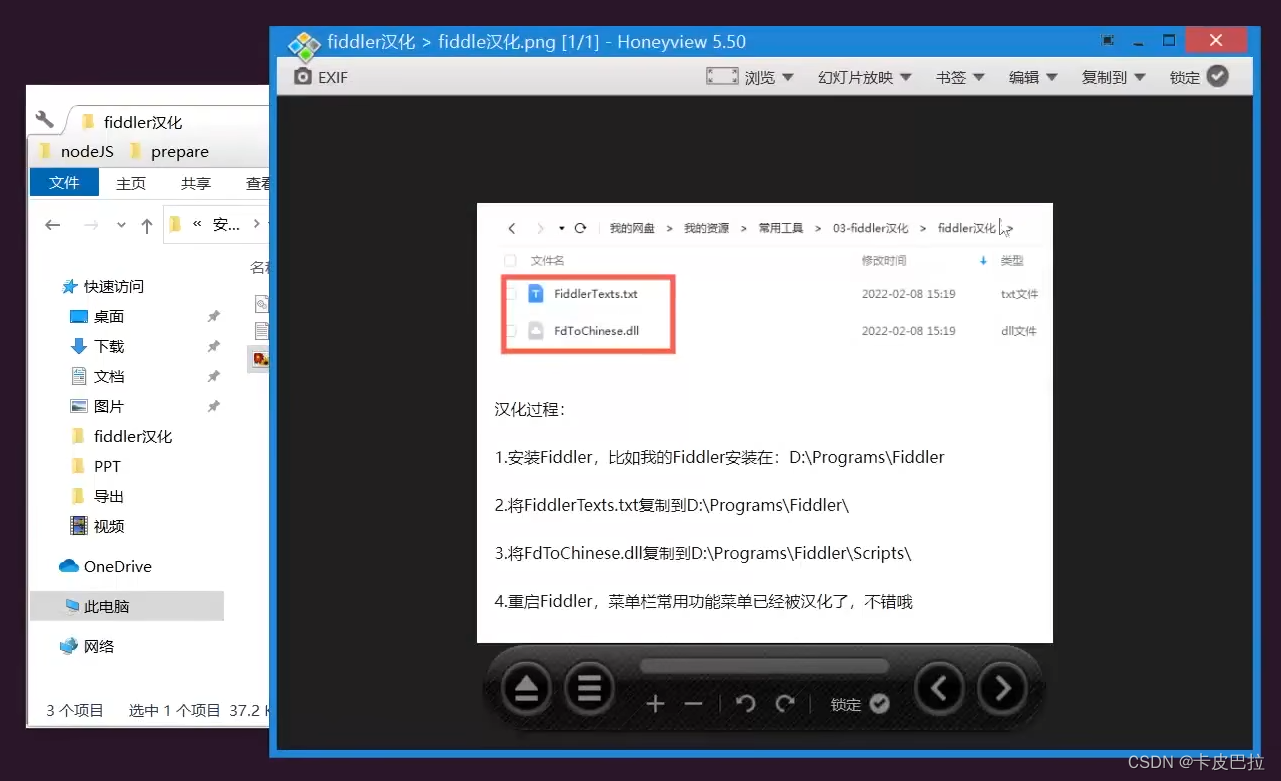Select 快速访问 in navigation pane
Viewport: 1281px width, 781px height.
(103, 286)
